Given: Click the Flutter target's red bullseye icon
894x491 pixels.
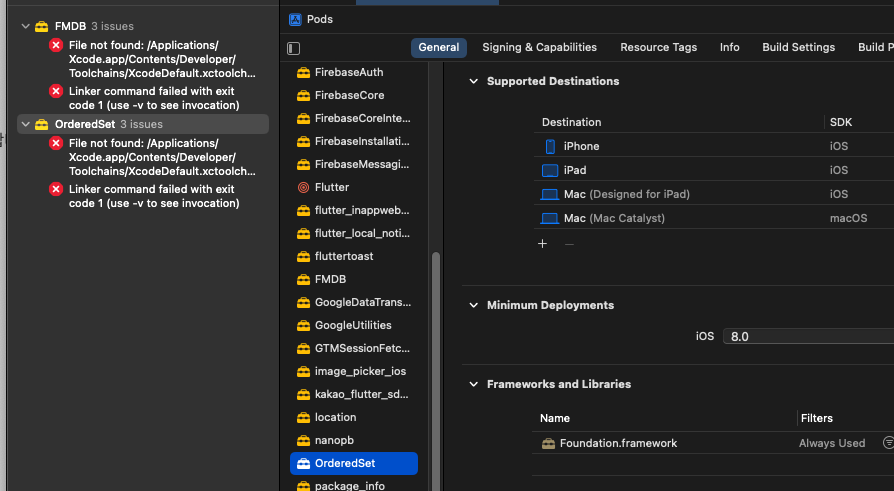Looking at the screenshot, I should click(303, 187).
